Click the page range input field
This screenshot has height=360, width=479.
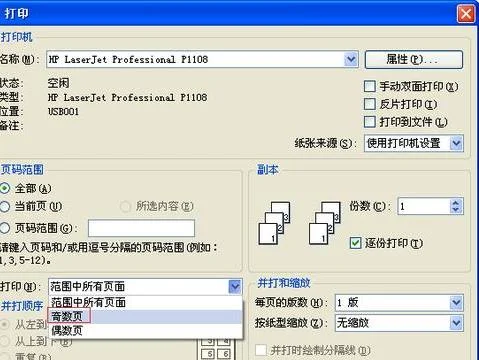(x=141, y=228)
